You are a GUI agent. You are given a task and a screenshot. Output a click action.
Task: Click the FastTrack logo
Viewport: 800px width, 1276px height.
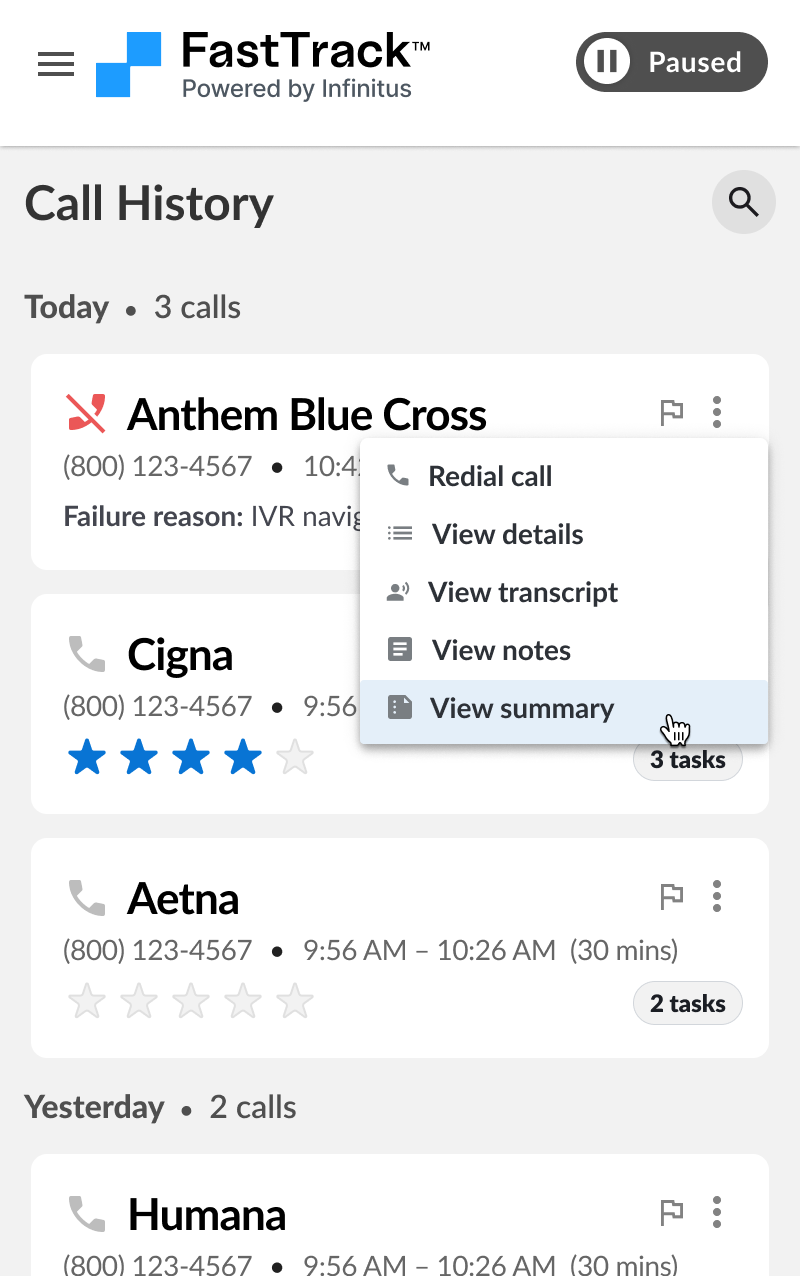coord(263,65)
